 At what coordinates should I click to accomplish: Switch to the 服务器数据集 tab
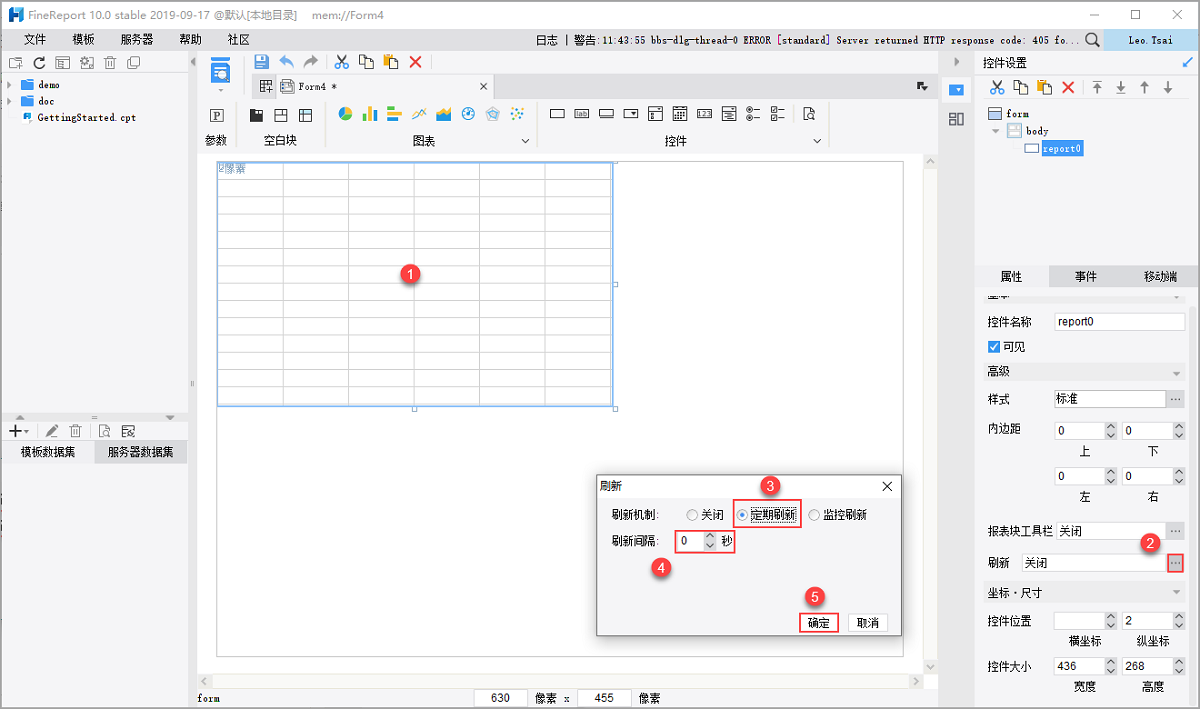tap(141, 452)
